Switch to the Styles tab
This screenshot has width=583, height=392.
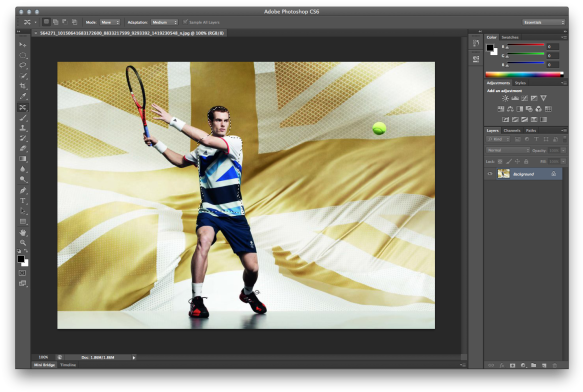point(520,83)
